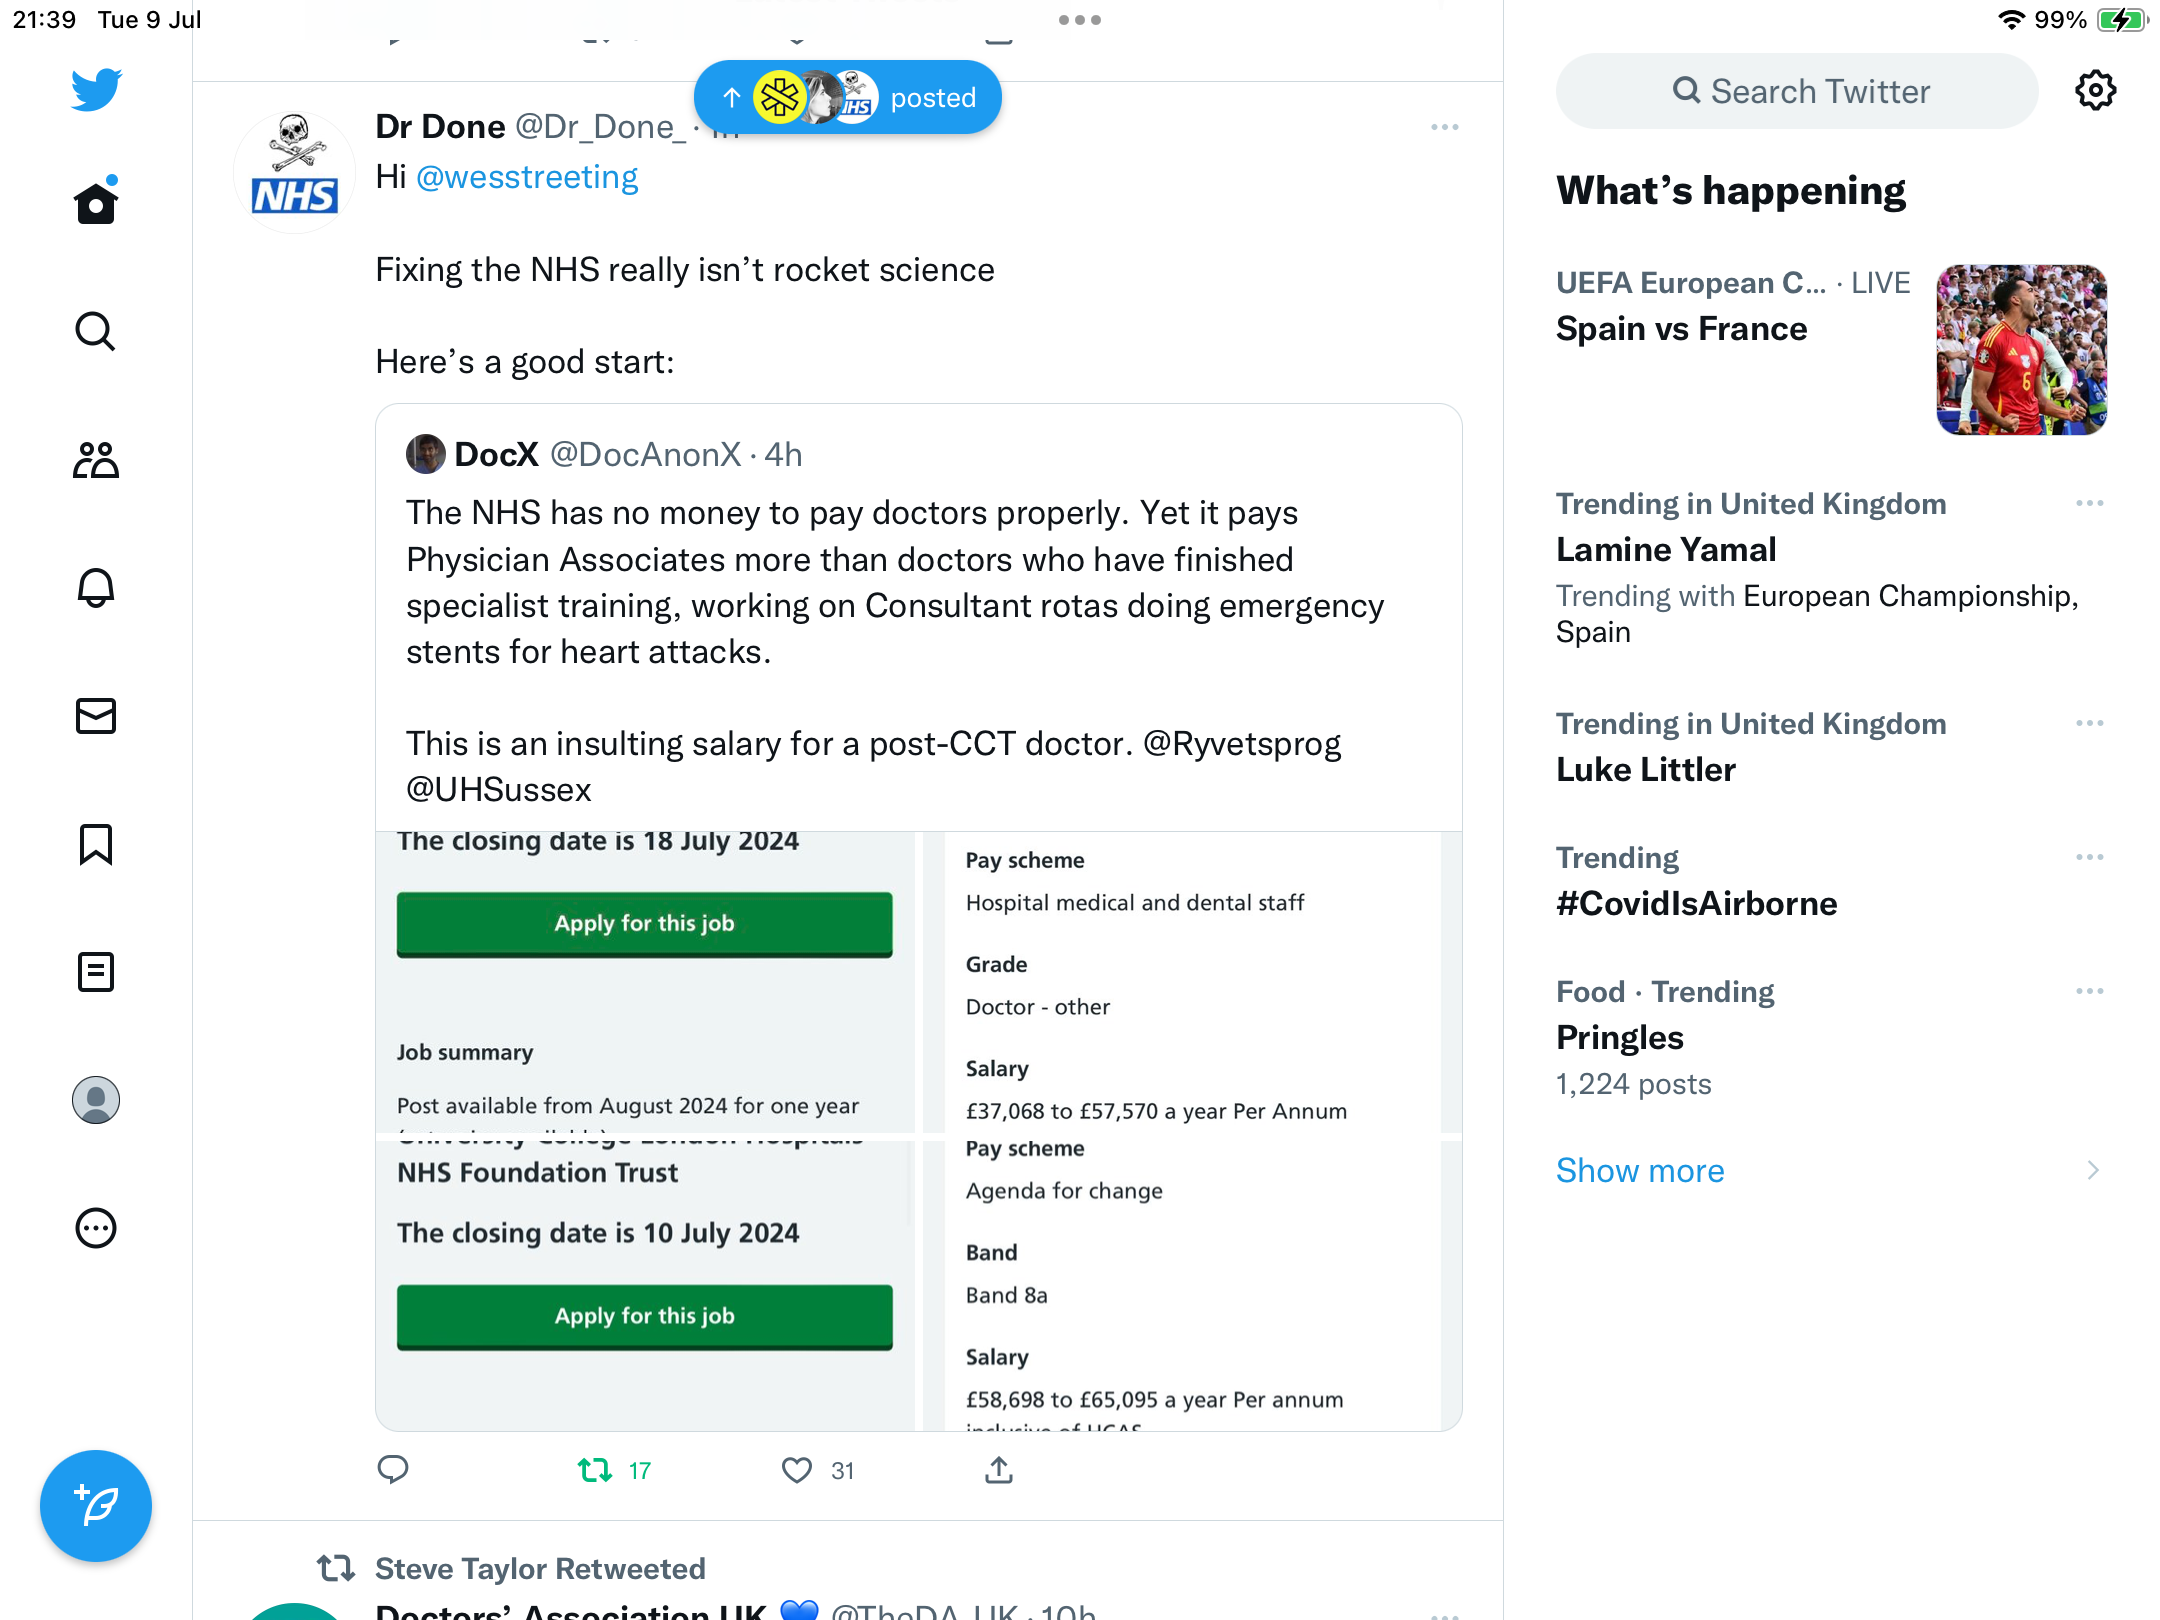Image resolution: width=2160 pixels, height=1620 pixels.
Task: Tap the compose tweet button
Action: coord(96,1506)
